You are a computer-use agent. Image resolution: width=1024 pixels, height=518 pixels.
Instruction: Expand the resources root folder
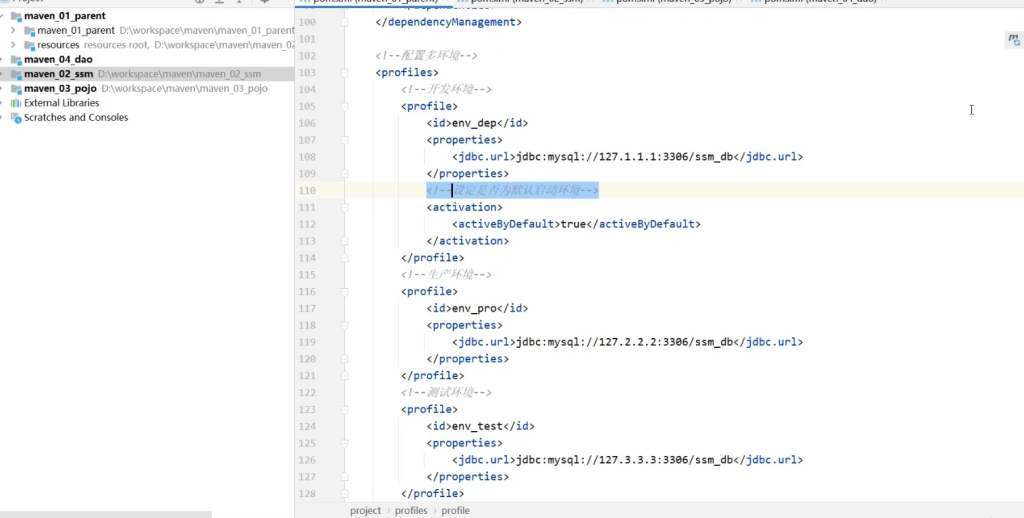tap(13, 45)
